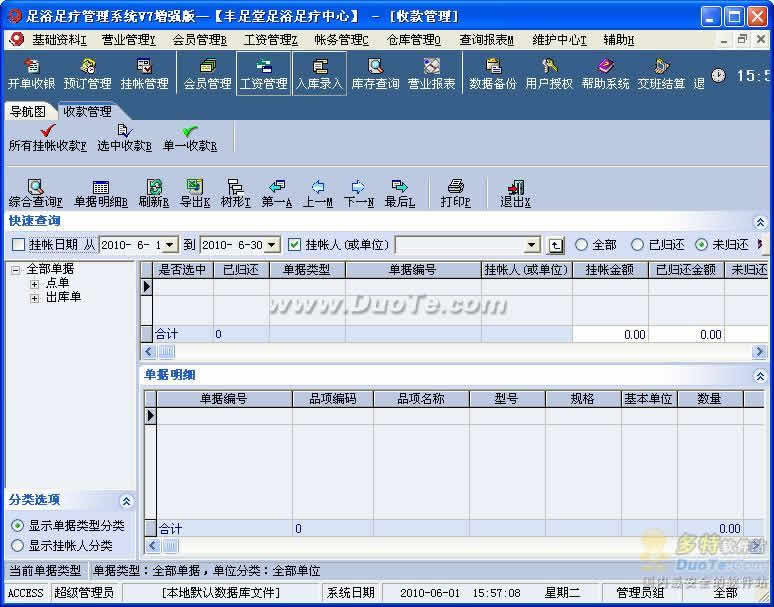Exit module via 退出 icon
The height and width of the screenshot is (607, 774).
click(515, 193)
